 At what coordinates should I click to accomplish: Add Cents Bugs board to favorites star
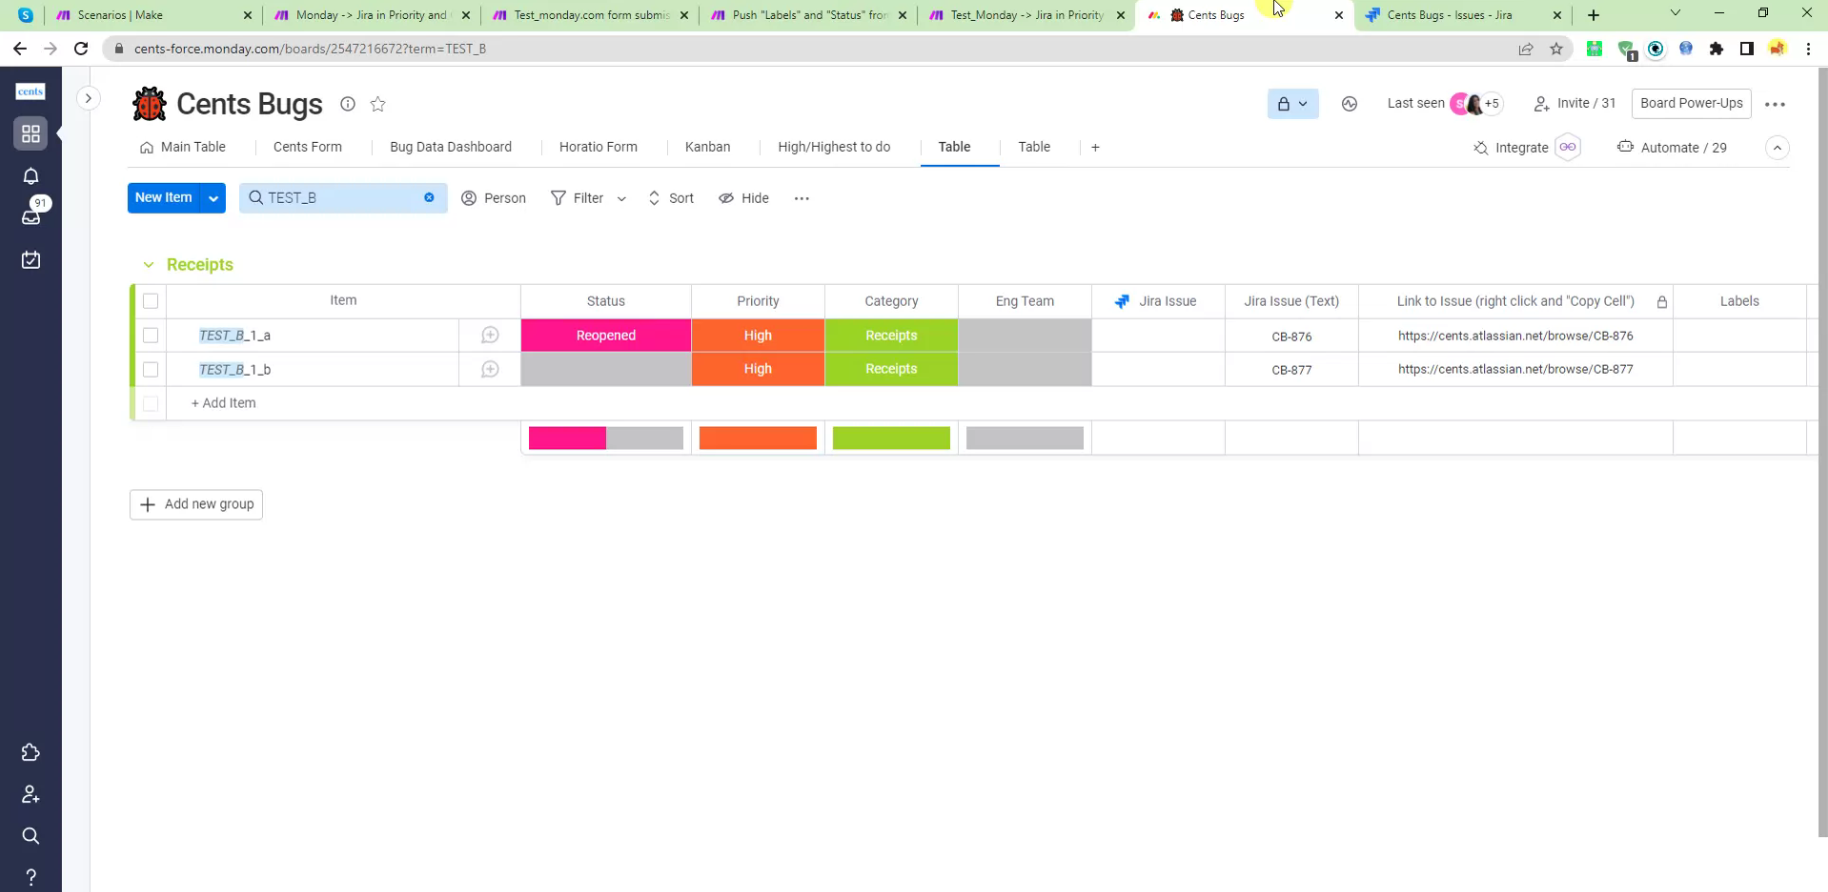[x=378, y=104]
